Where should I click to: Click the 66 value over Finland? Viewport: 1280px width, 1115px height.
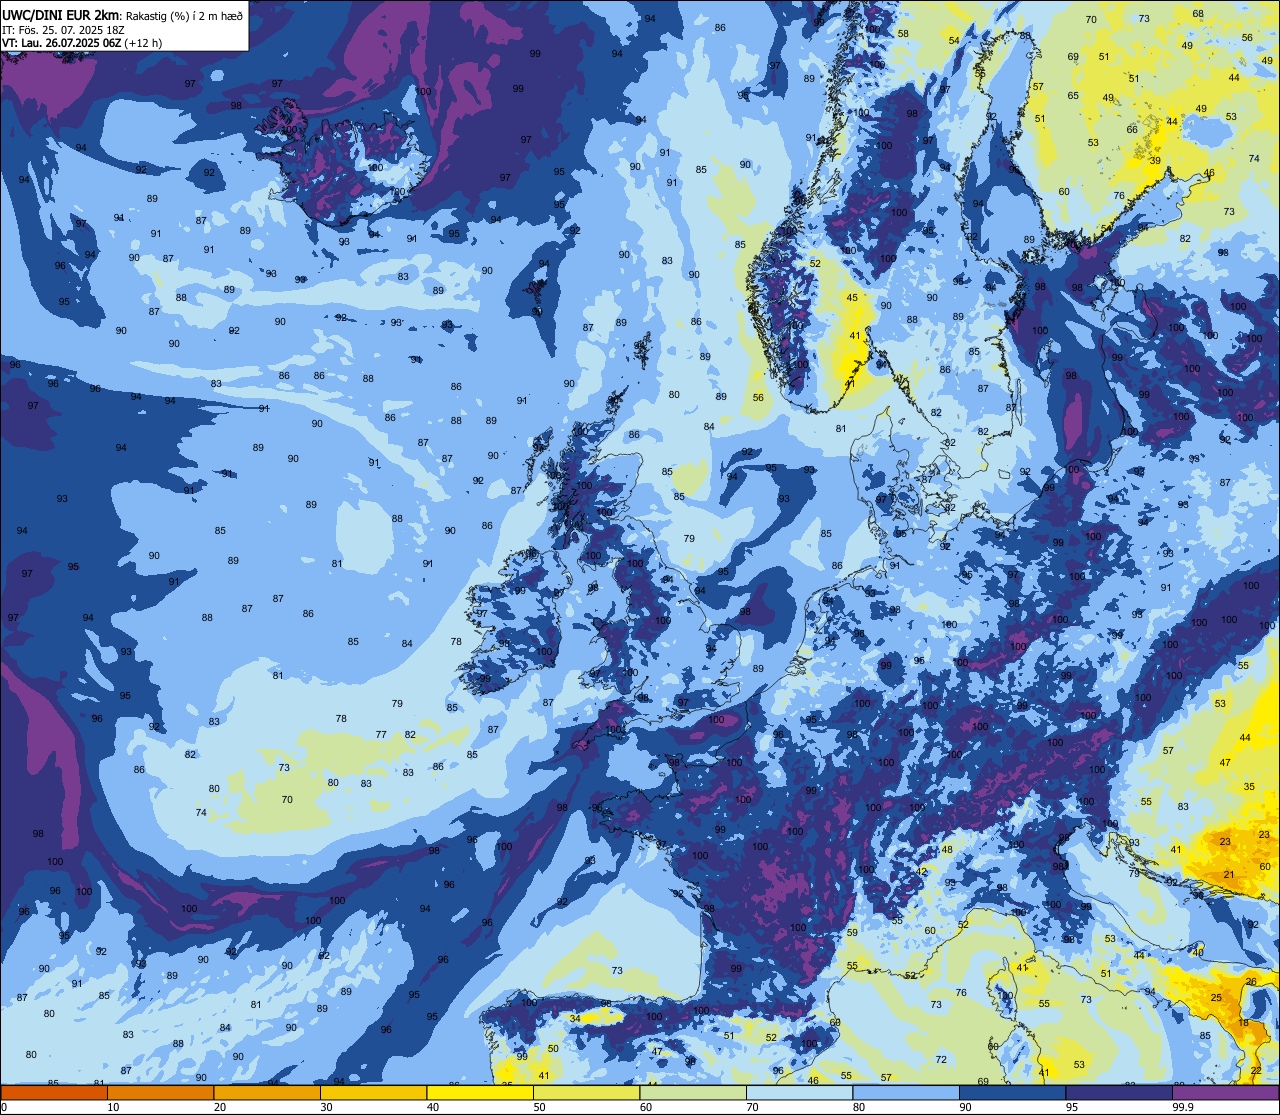tap(1132, 130)
